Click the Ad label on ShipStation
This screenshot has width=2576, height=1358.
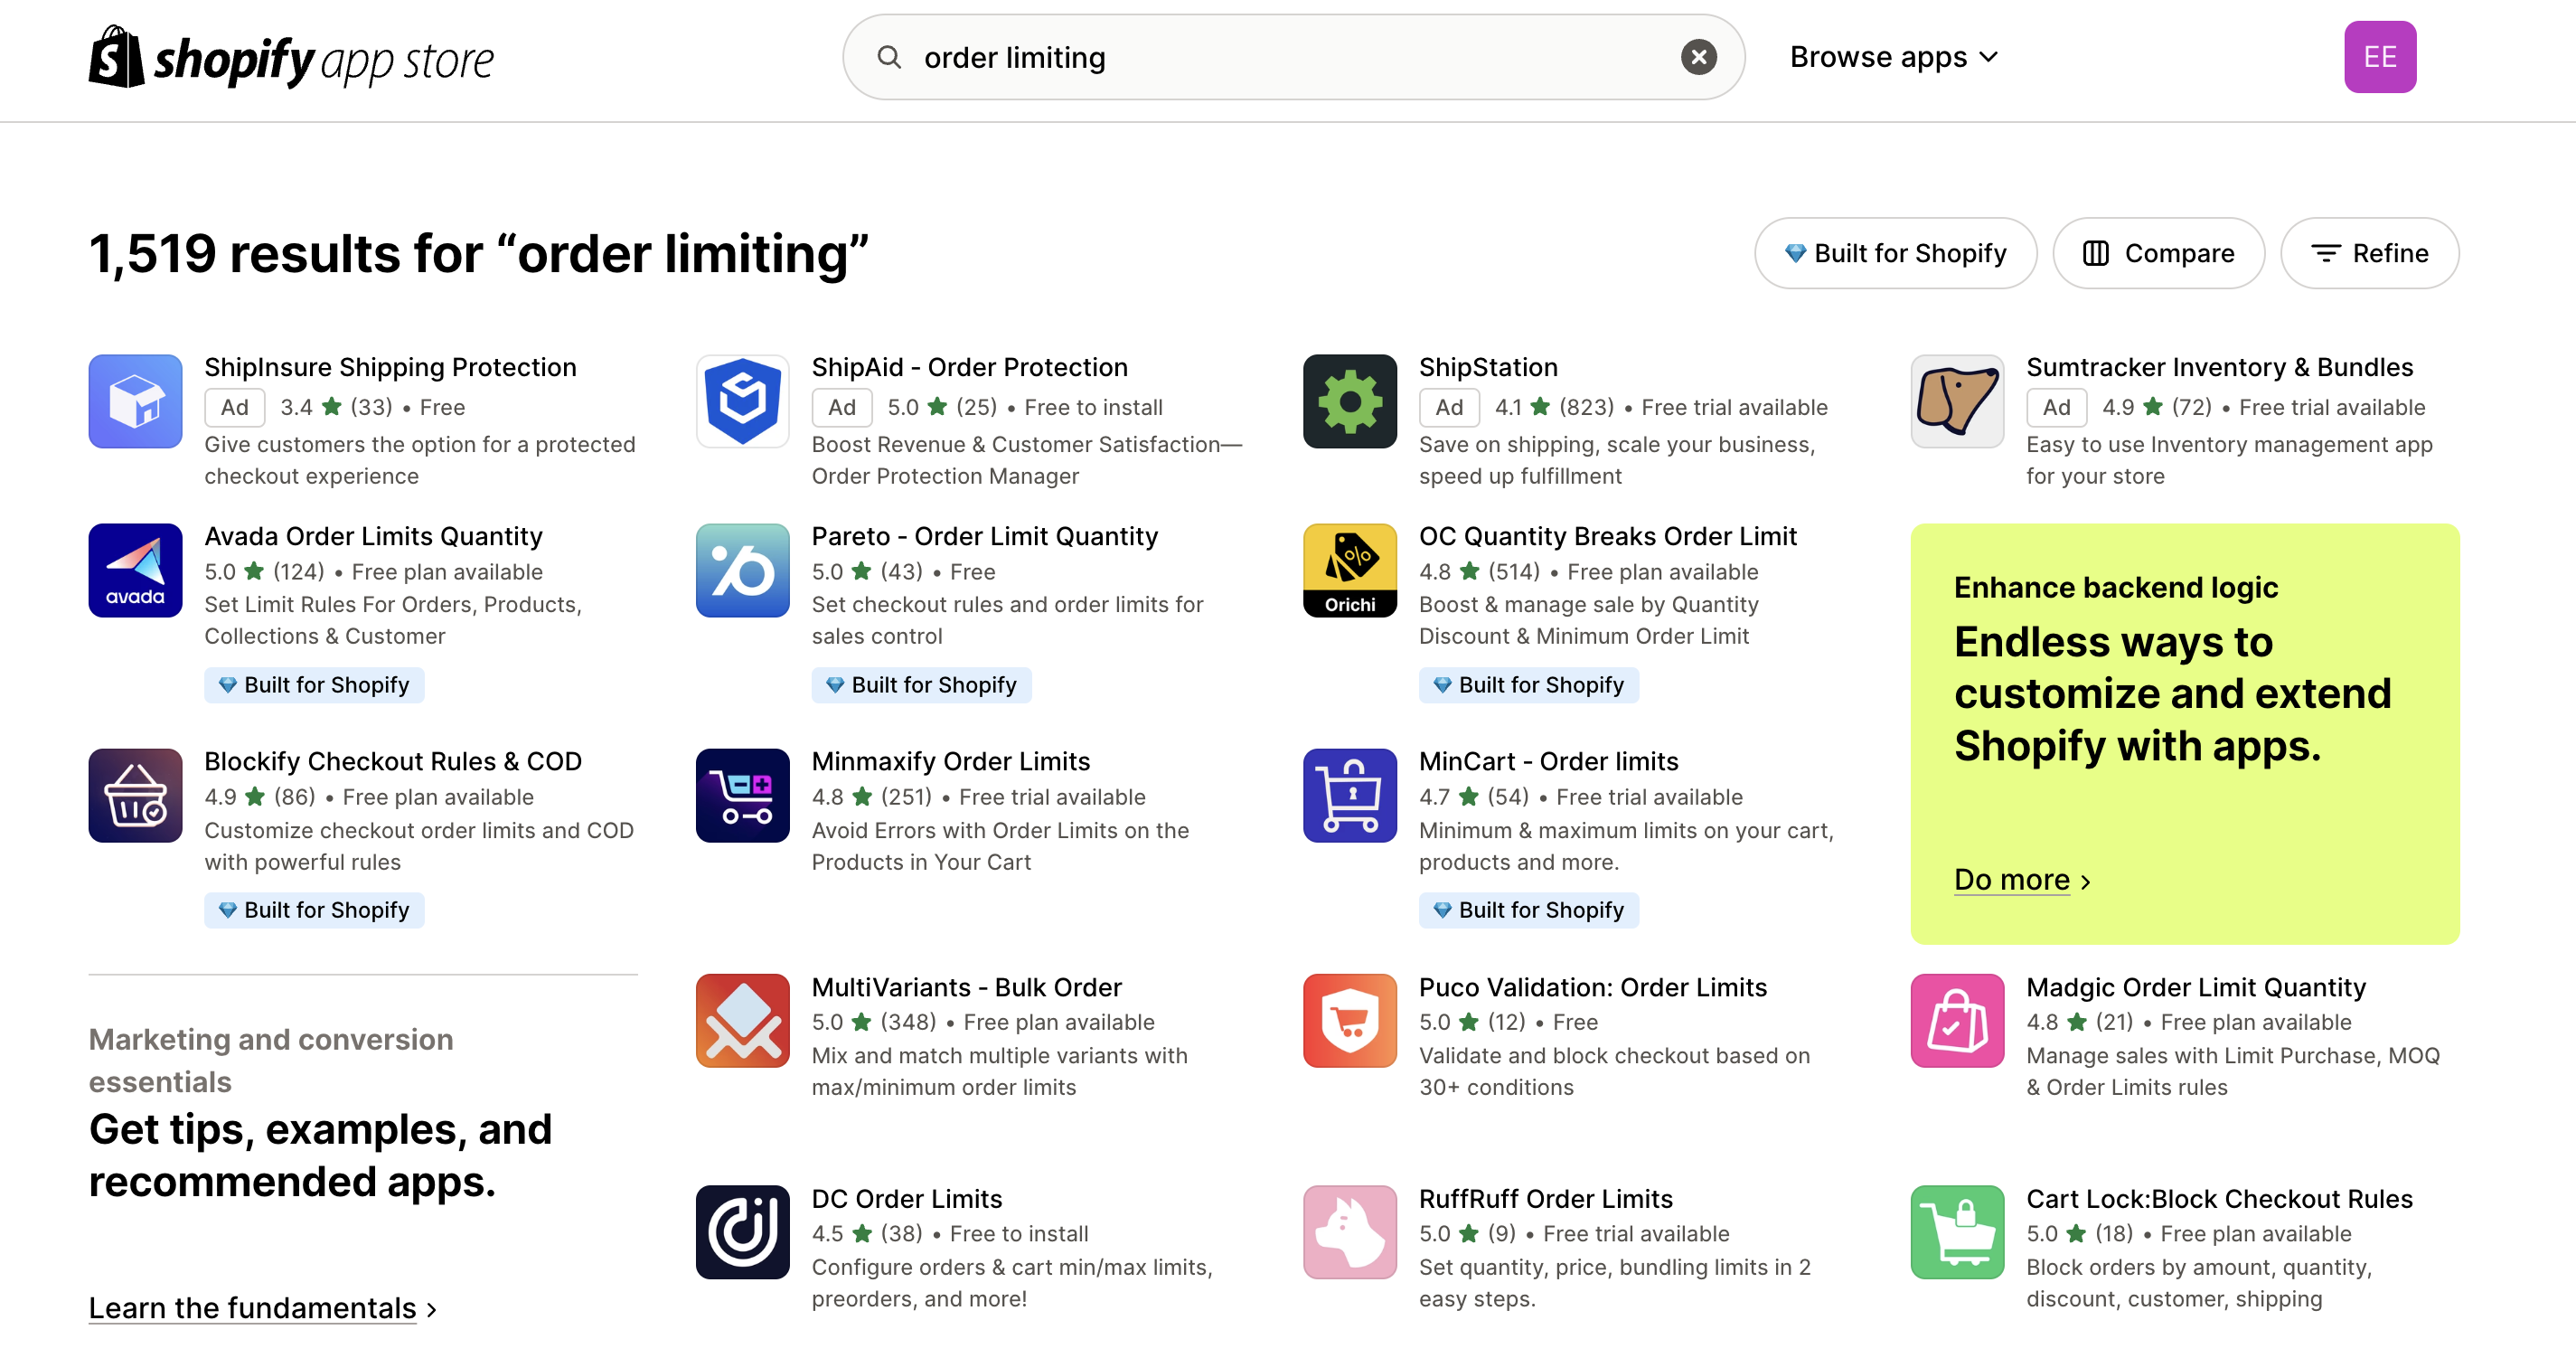(x=1448, y=407)
